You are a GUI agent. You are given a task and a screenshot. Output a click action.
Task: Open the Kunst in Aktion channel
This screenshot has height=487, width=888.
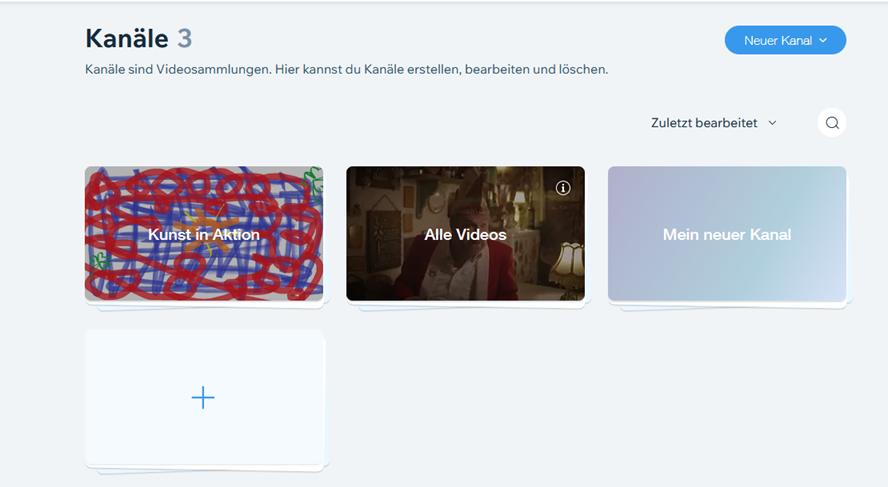204,233
